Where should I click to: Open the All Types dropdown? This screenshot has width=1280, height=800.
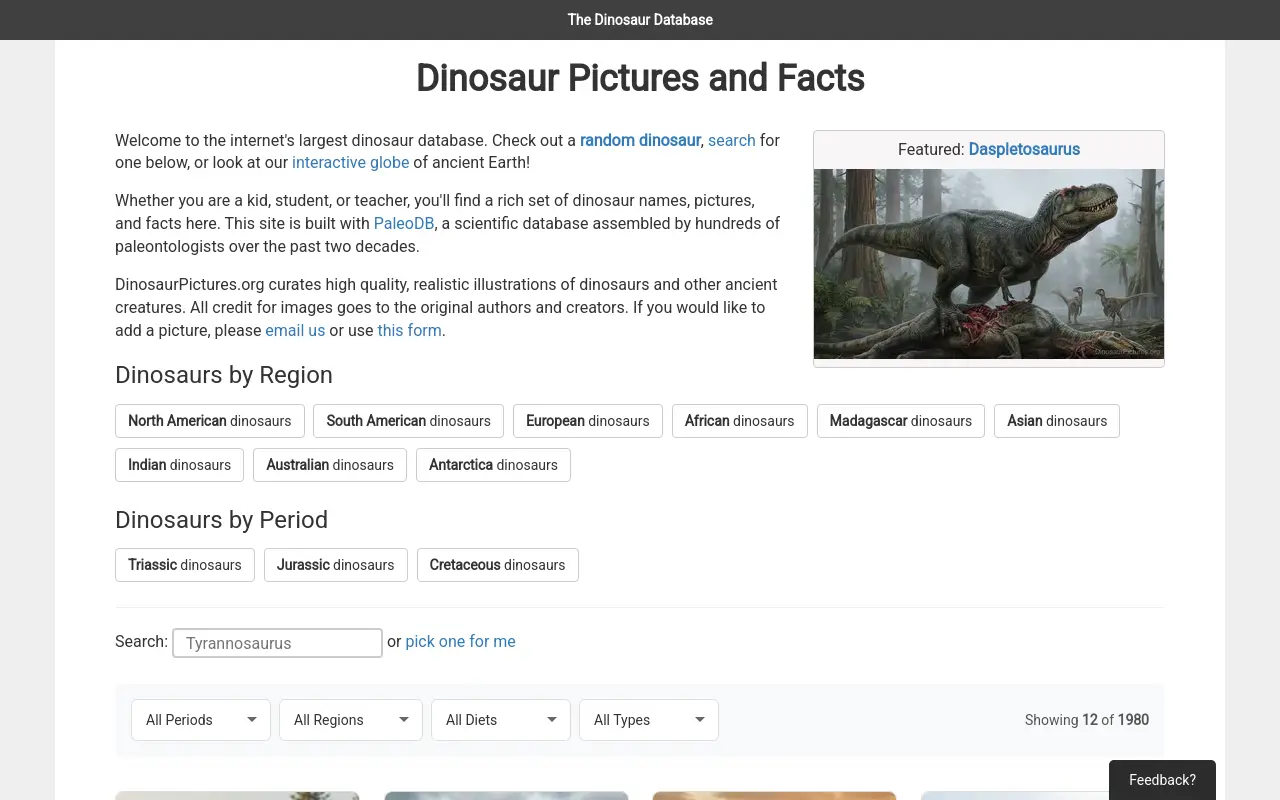tap(649, 720)
